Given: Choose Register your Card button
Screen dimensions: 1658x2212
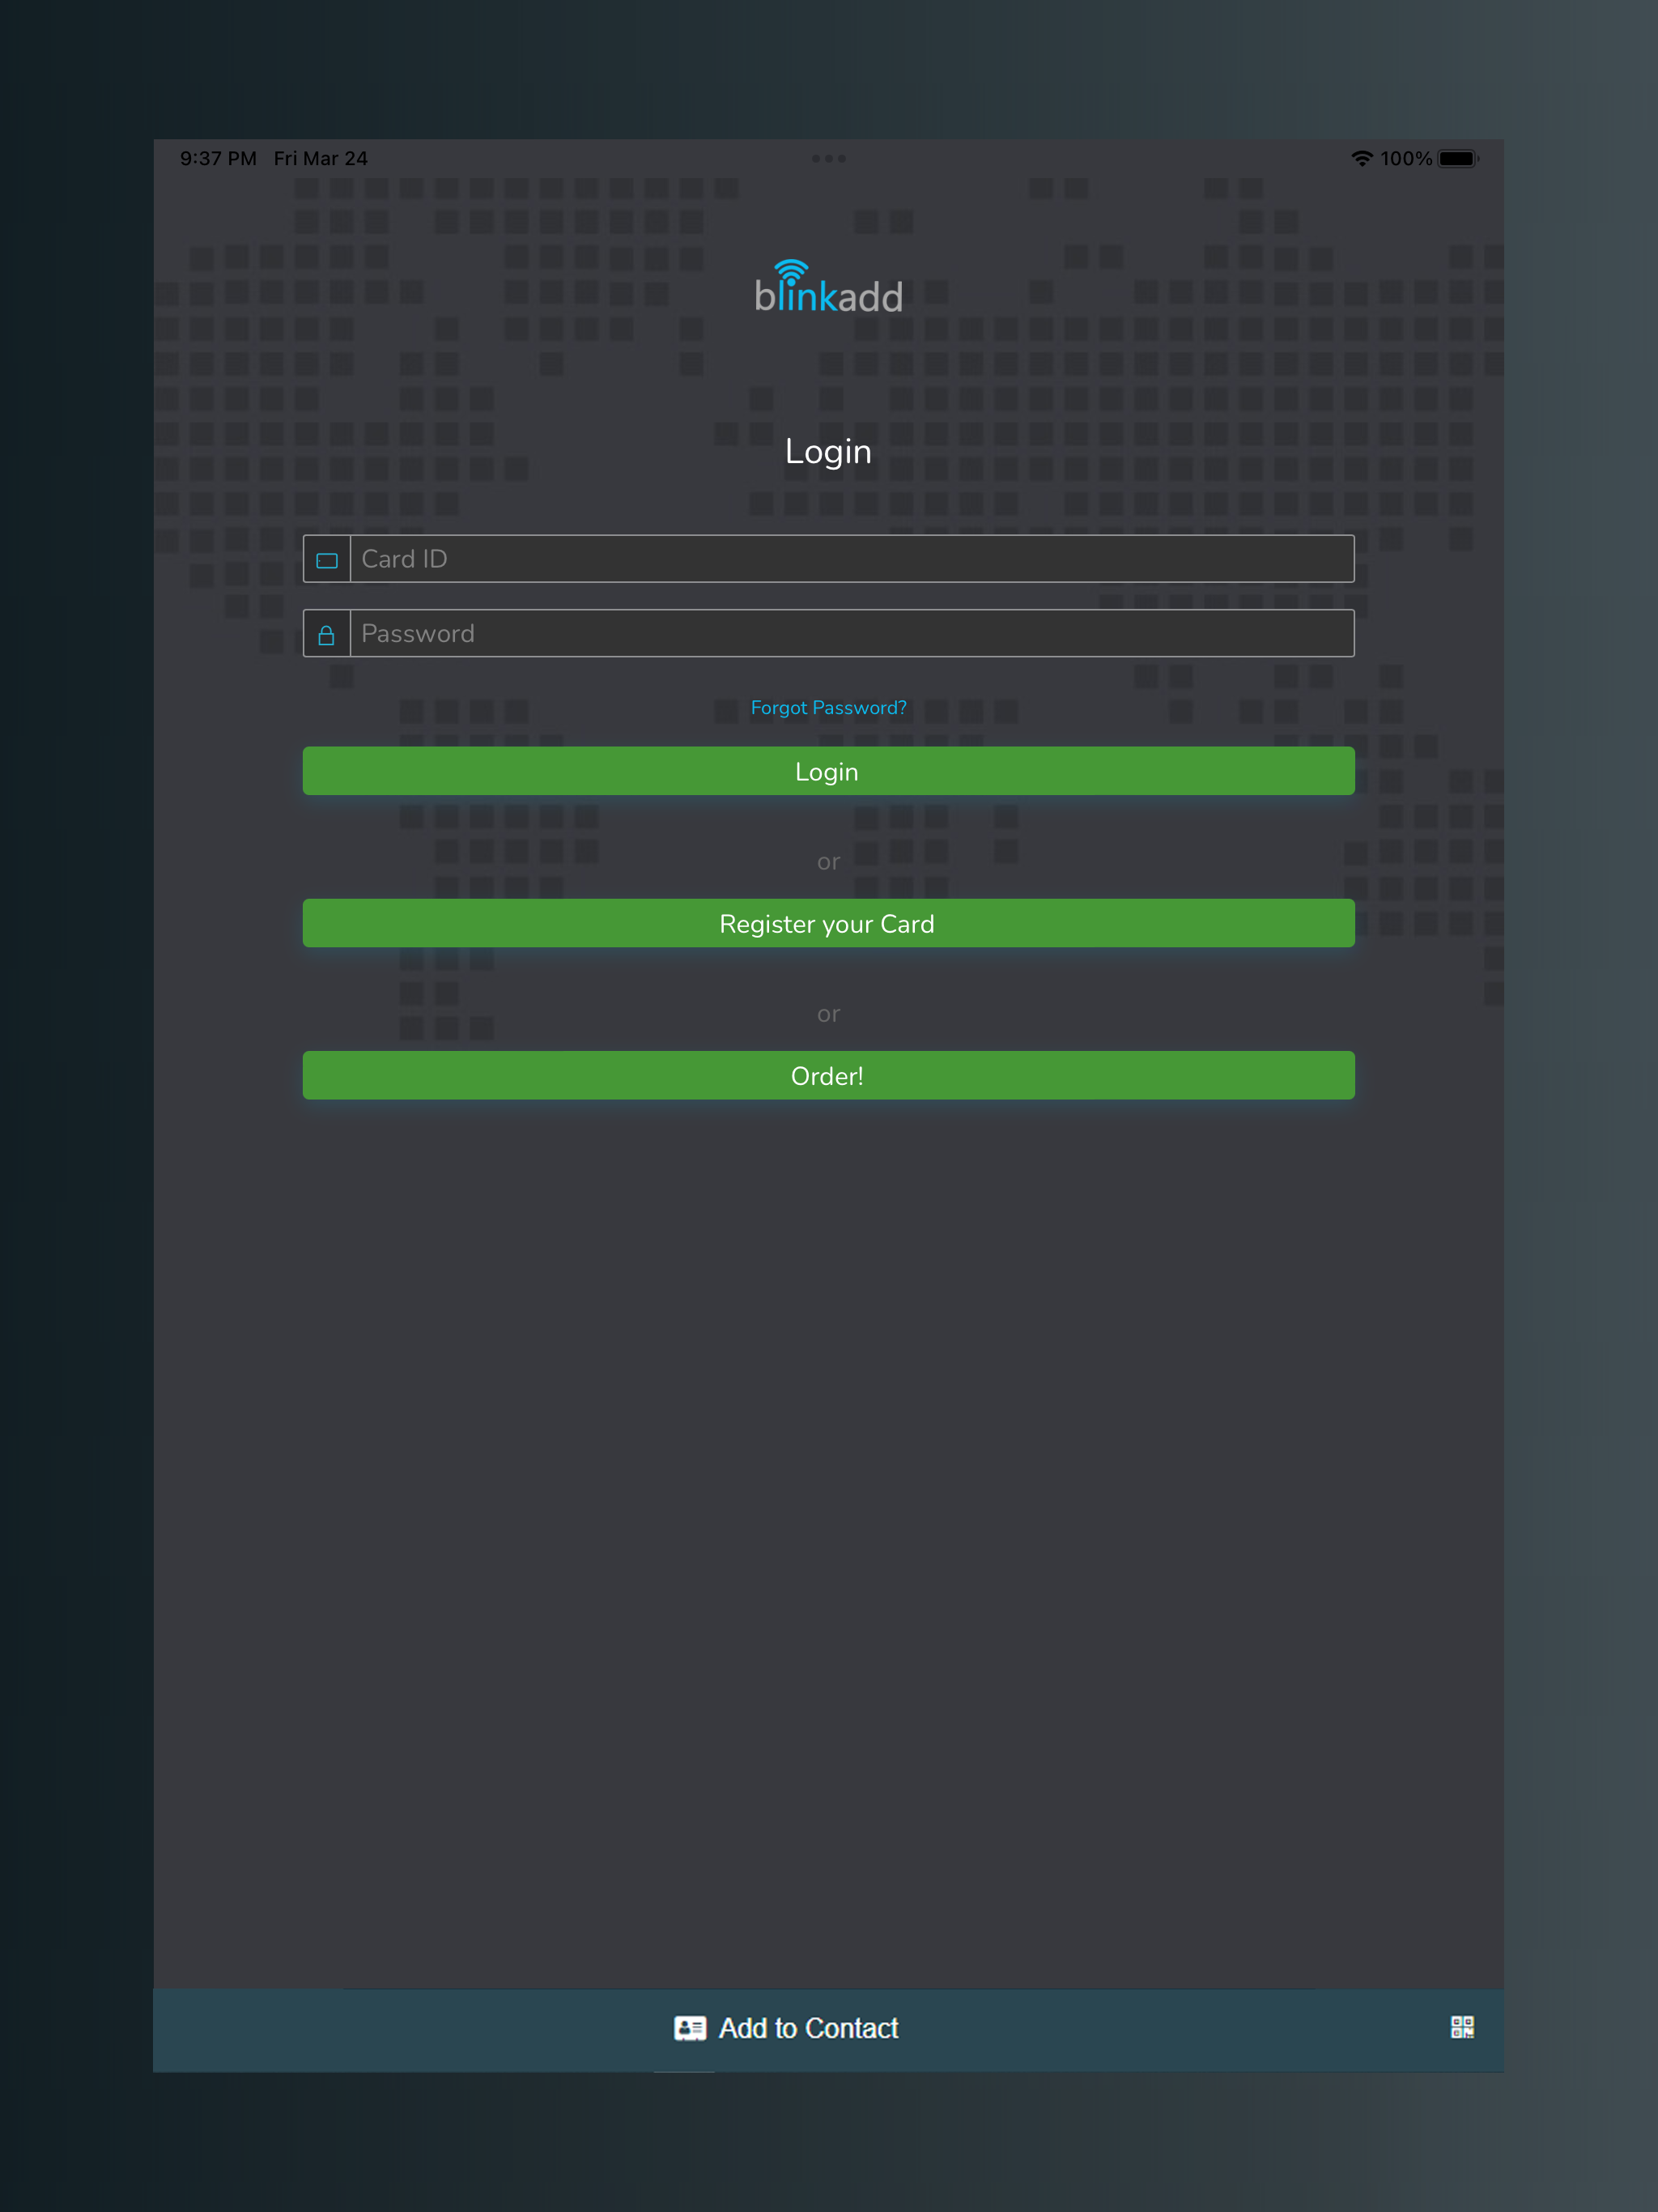Looking at the screenshot, I should tap(829, 923).
